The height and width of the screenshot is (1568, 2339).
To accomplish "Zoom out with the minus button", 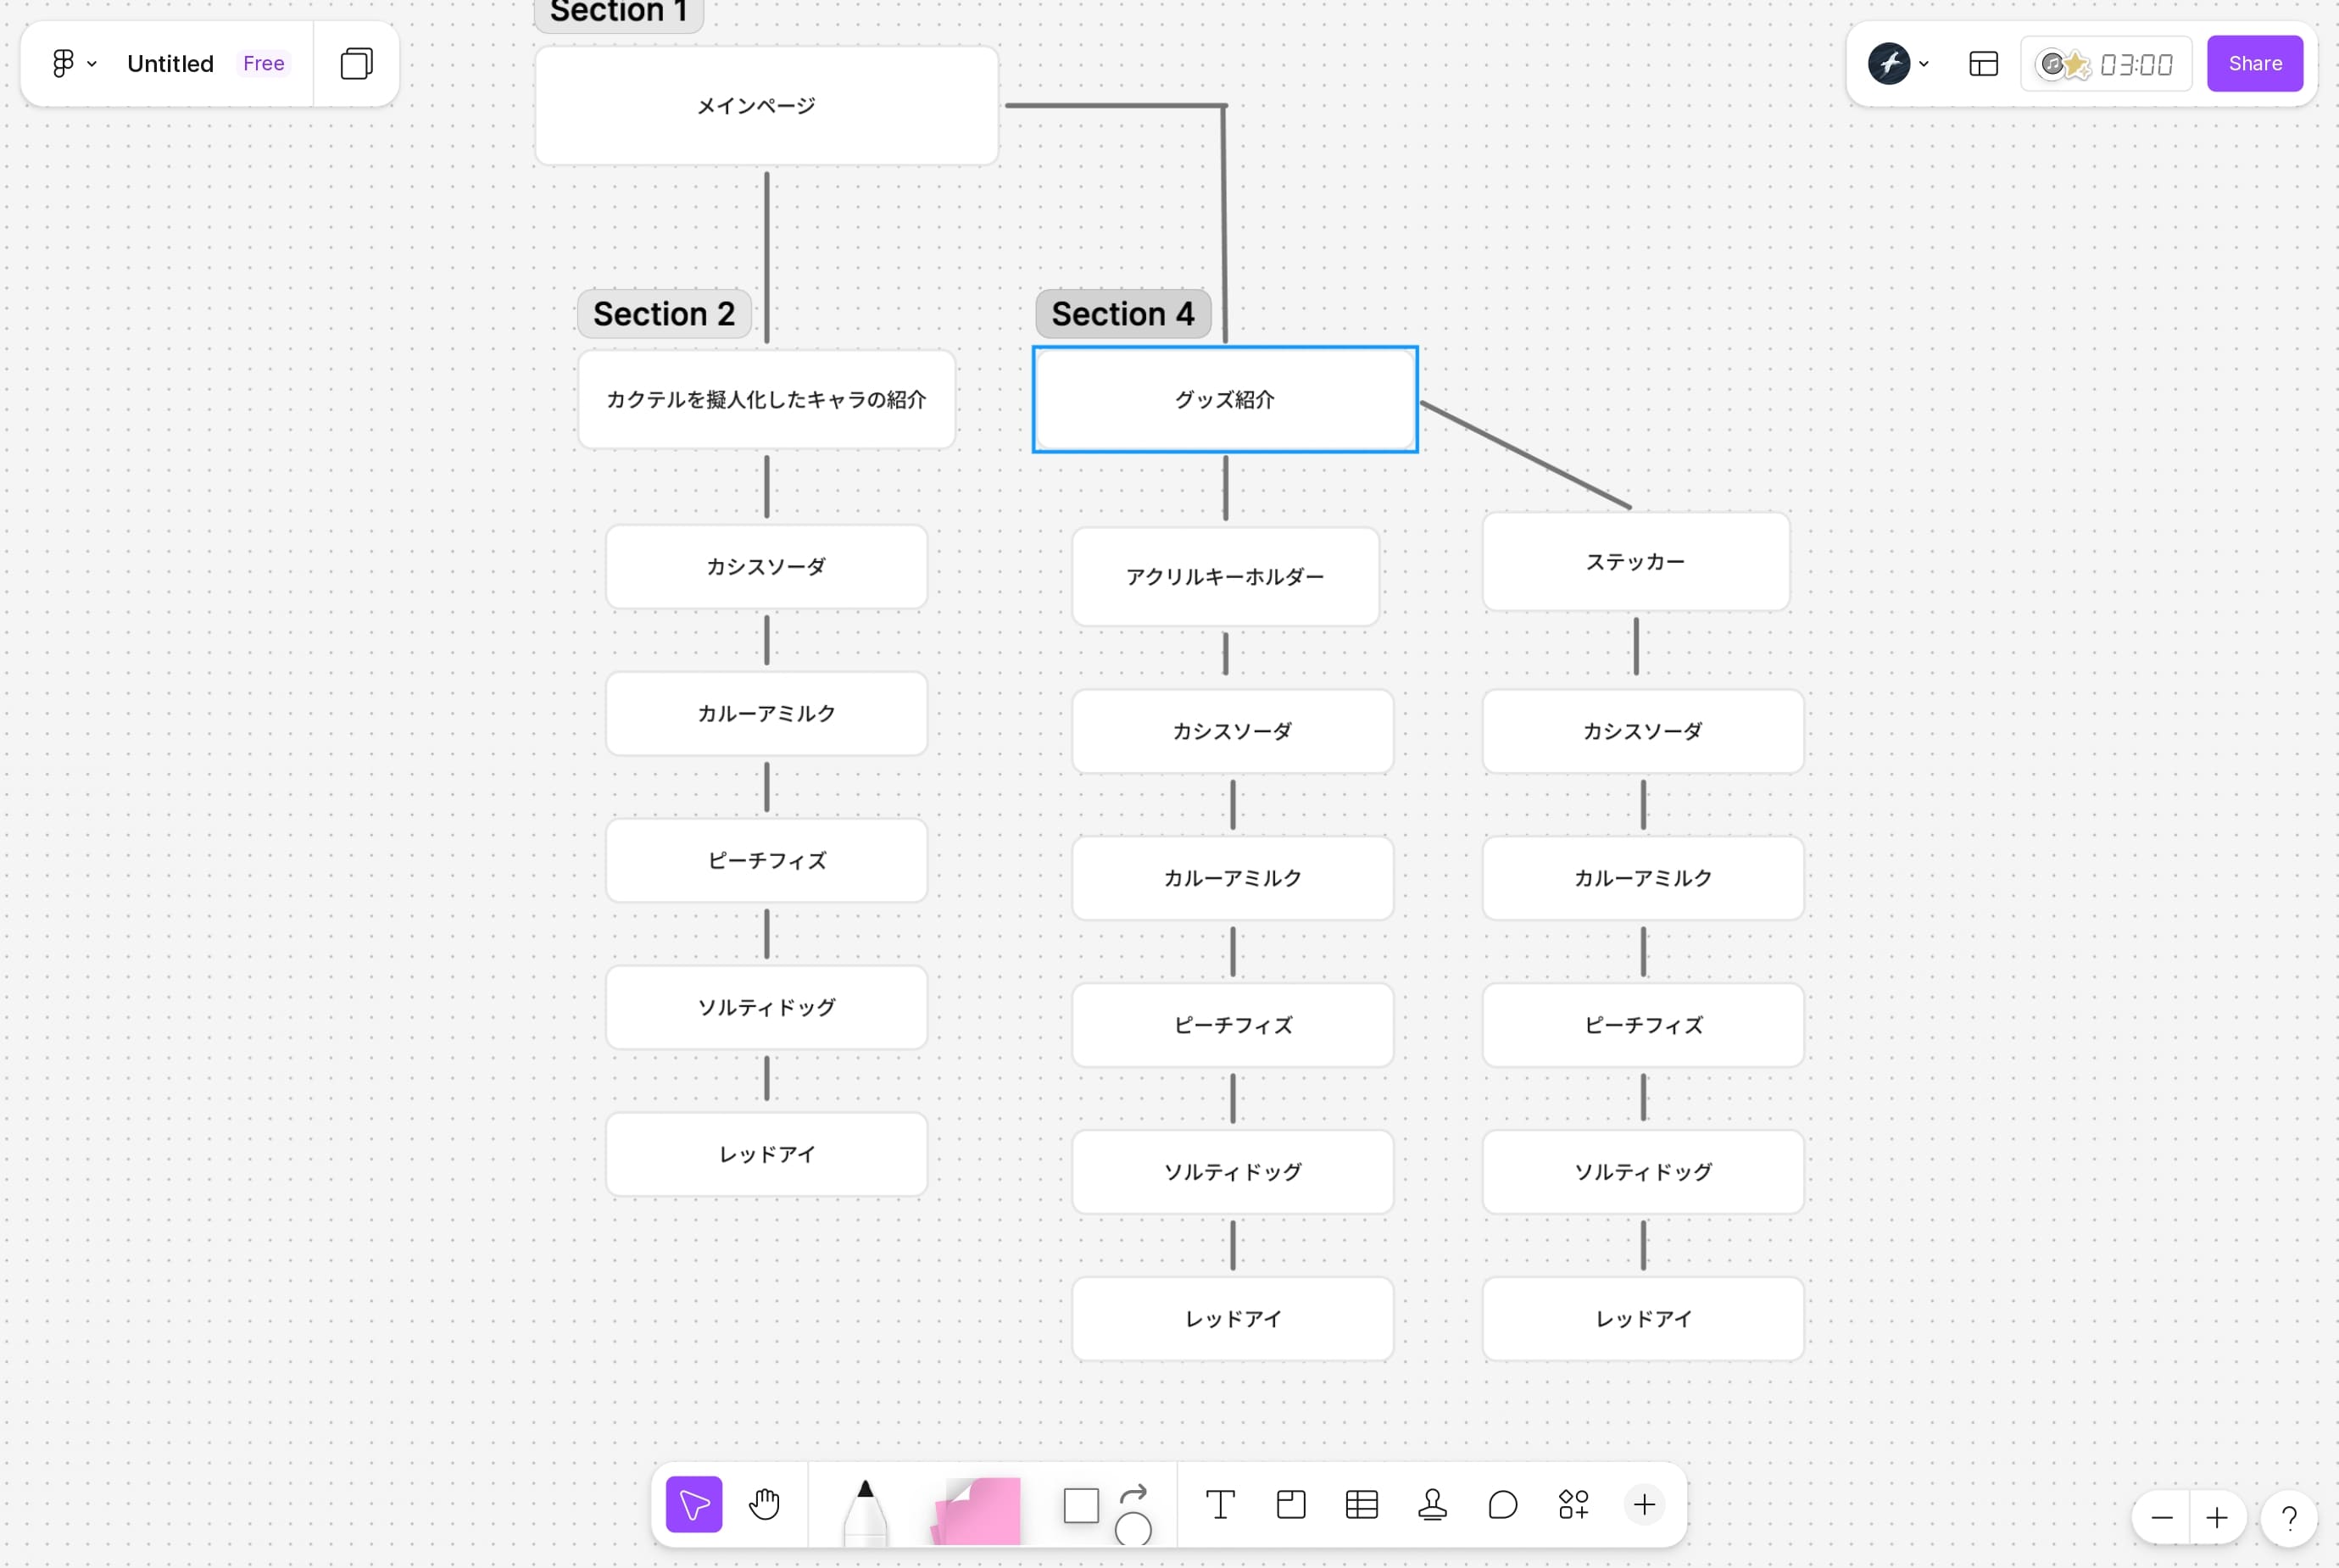I will (2161, 1518).
